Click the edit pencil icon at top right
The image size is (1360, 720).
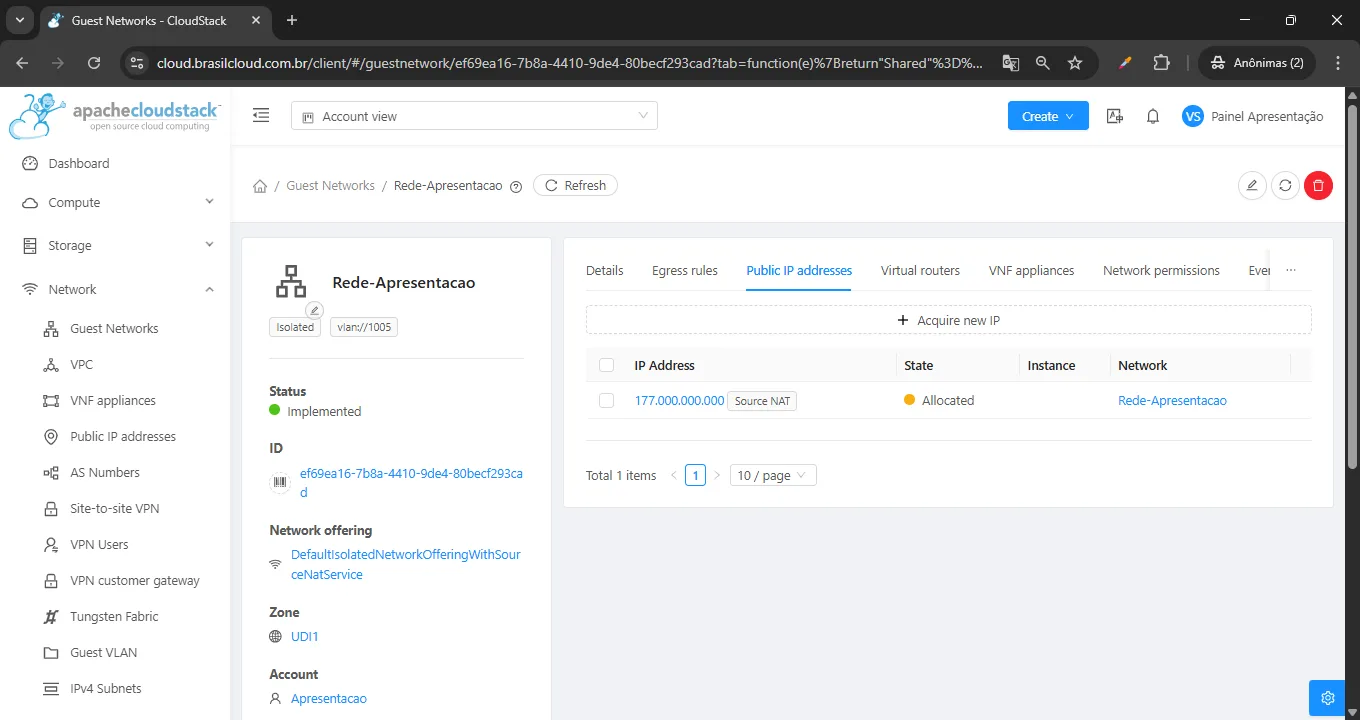(1252, 185)
